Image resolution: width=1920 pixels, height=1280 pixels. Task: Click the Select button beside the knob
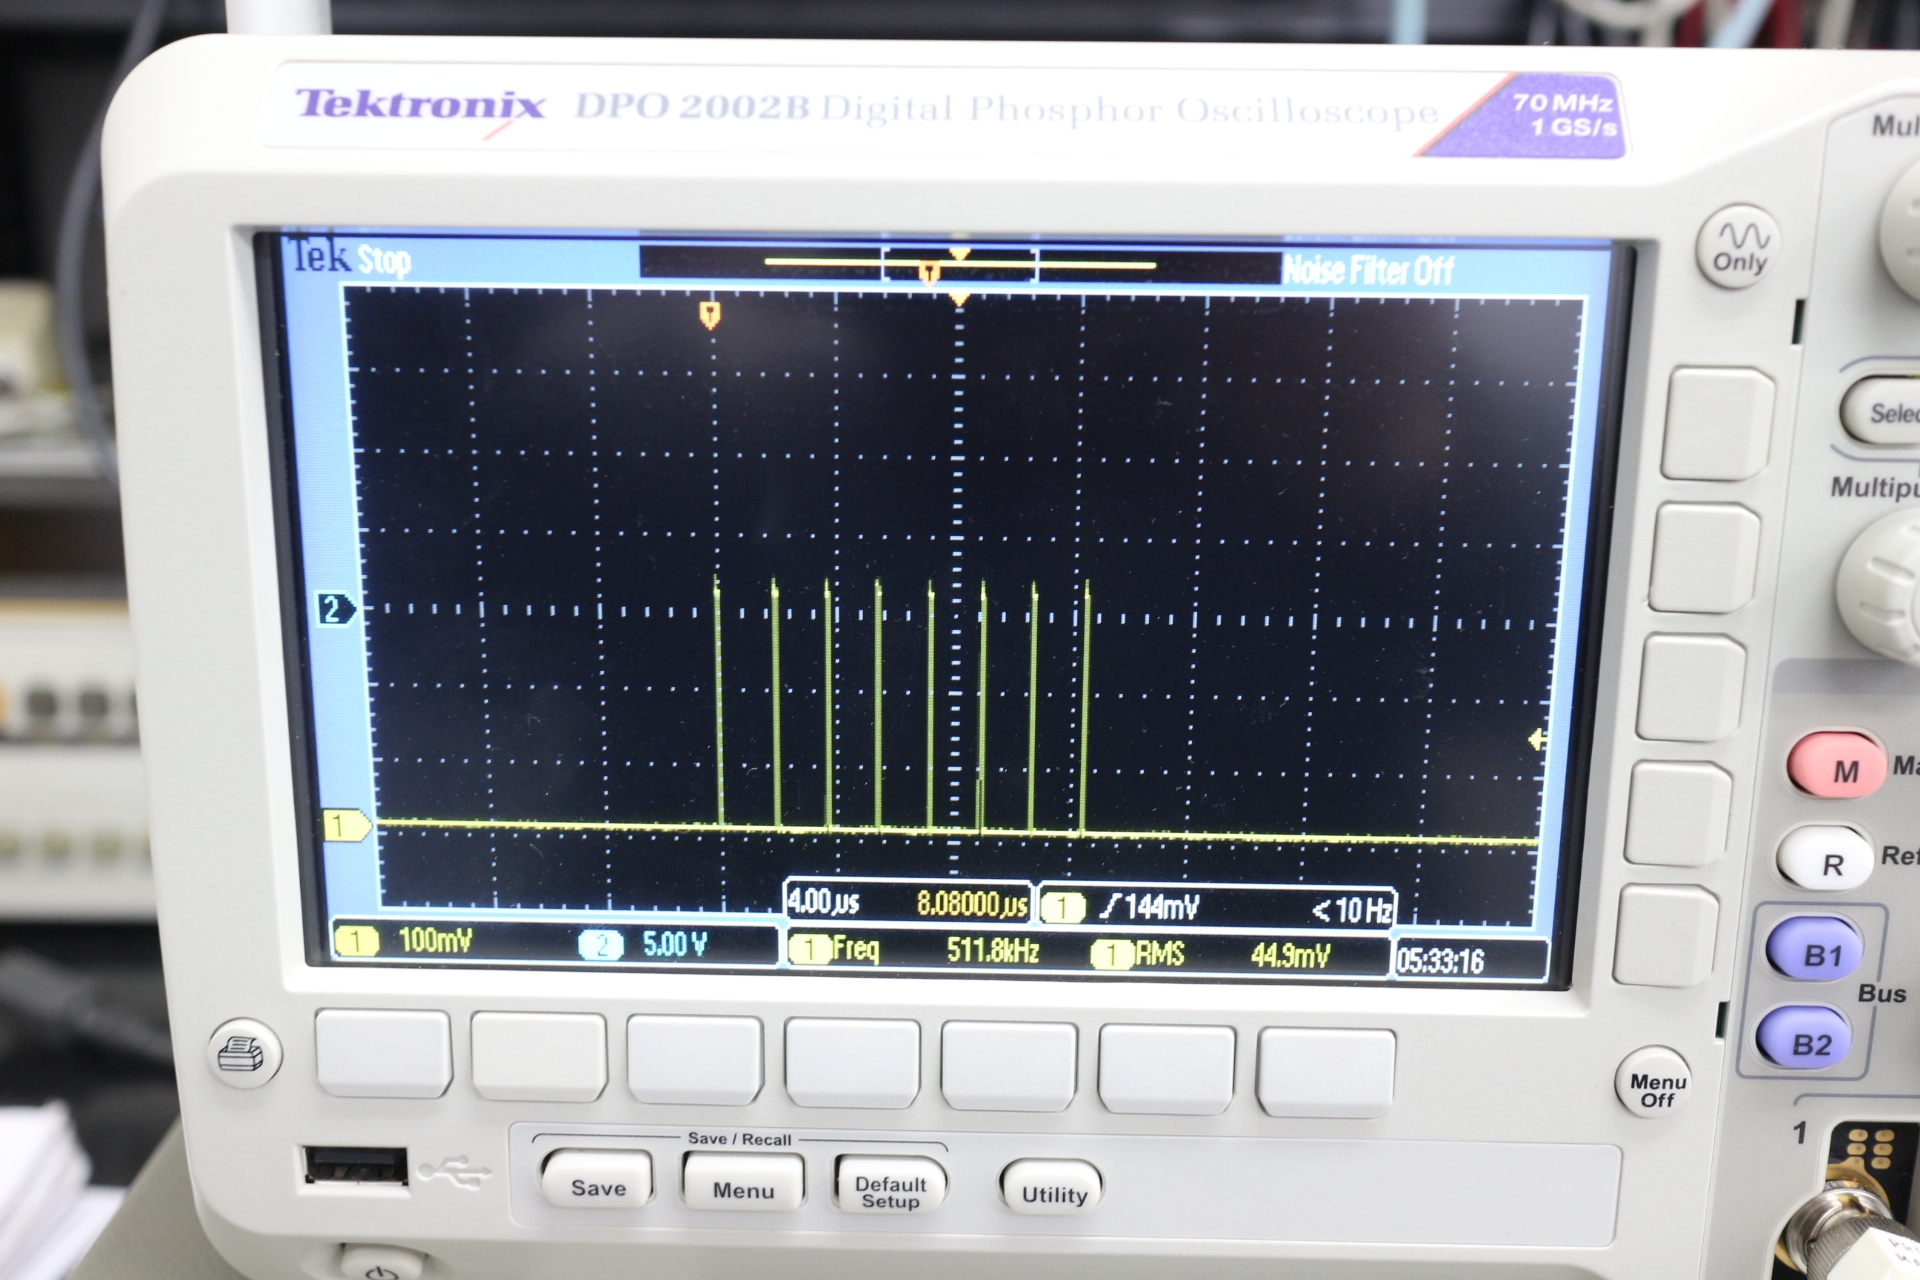click(x=1884, y=412)
